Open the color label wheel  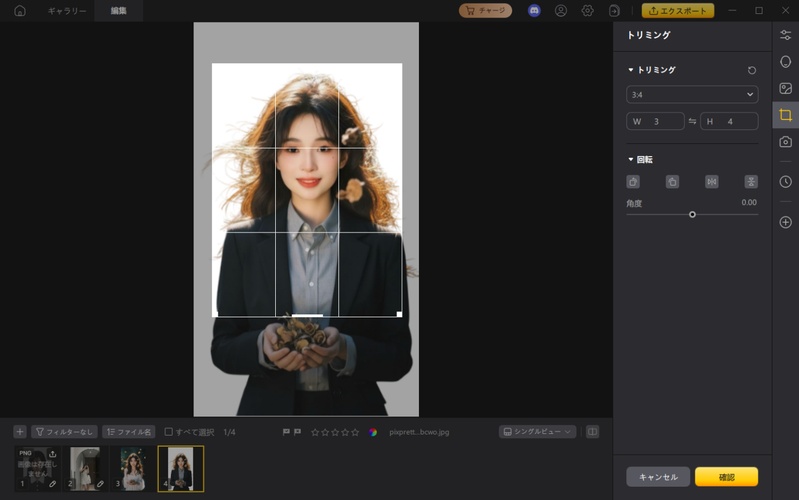coord(373,432)
